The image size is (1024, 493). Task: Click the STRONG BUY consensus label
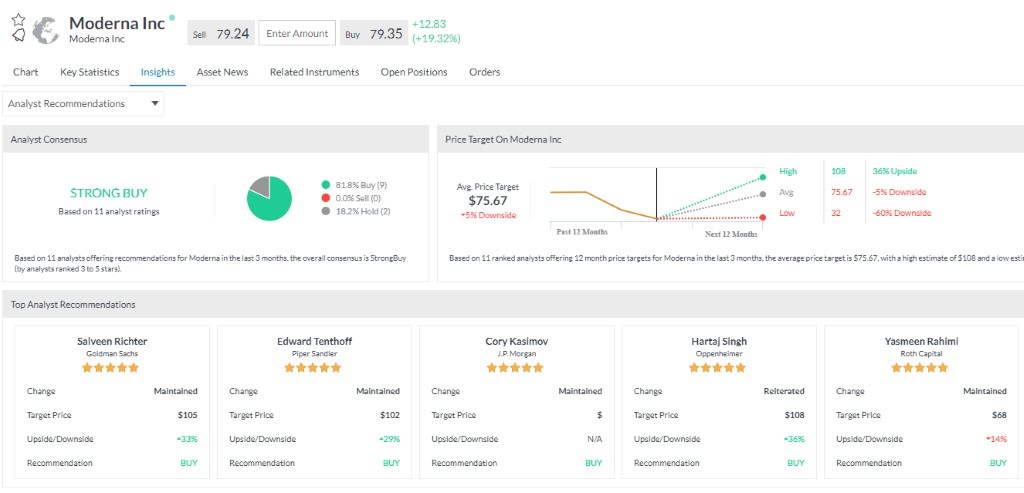coord(108,193)
